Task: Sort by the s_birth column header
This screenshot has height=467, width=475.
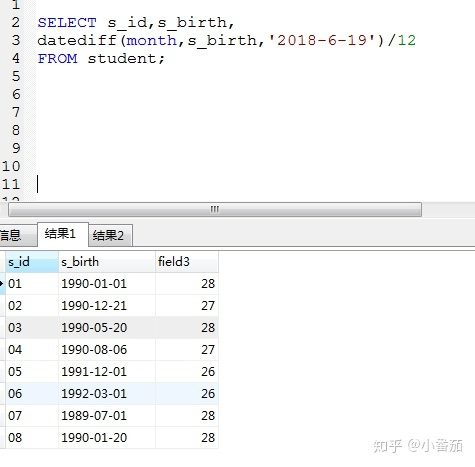Action: 107,262
